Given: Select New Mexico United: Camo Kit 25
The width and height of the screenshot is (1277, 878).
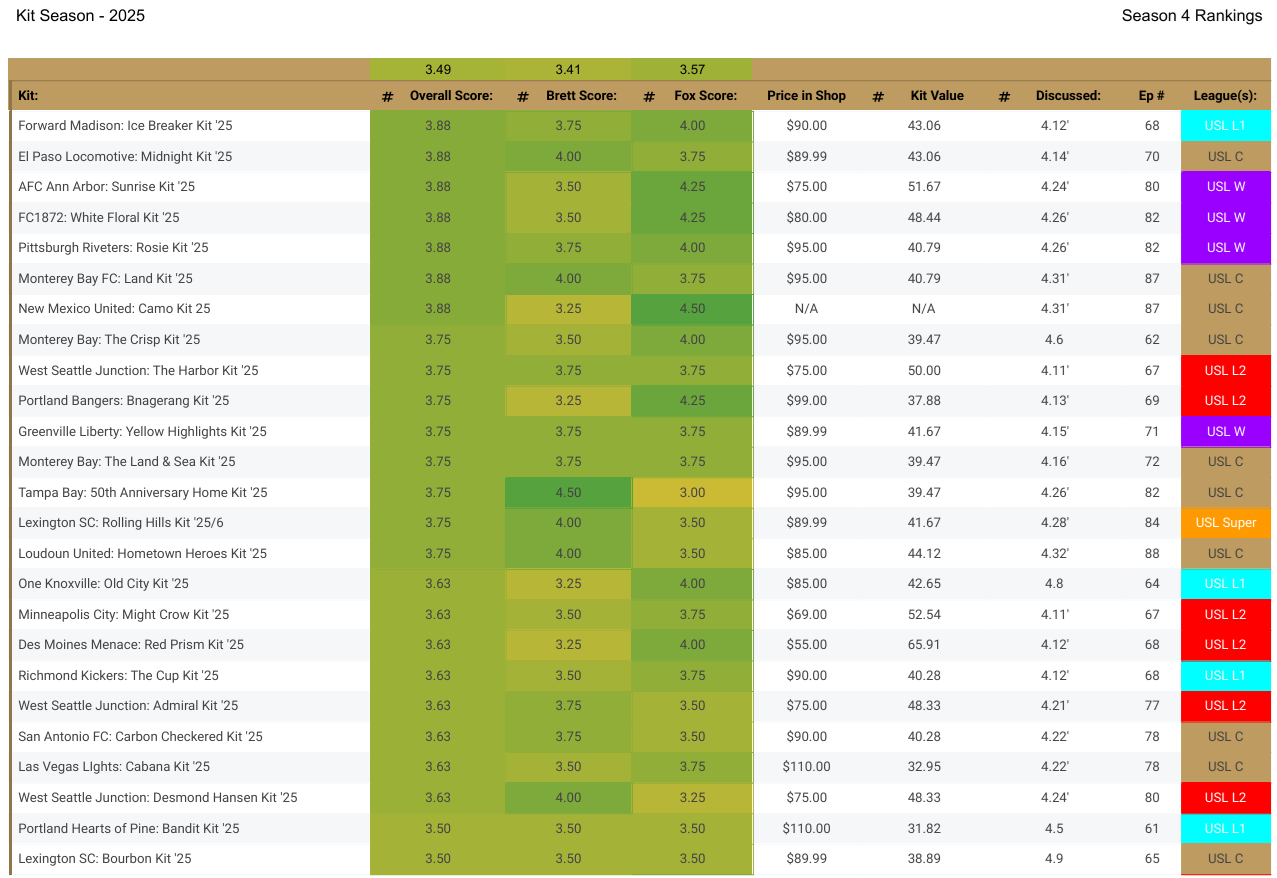Looking at the screenshot, I should [x=114, y=309].
